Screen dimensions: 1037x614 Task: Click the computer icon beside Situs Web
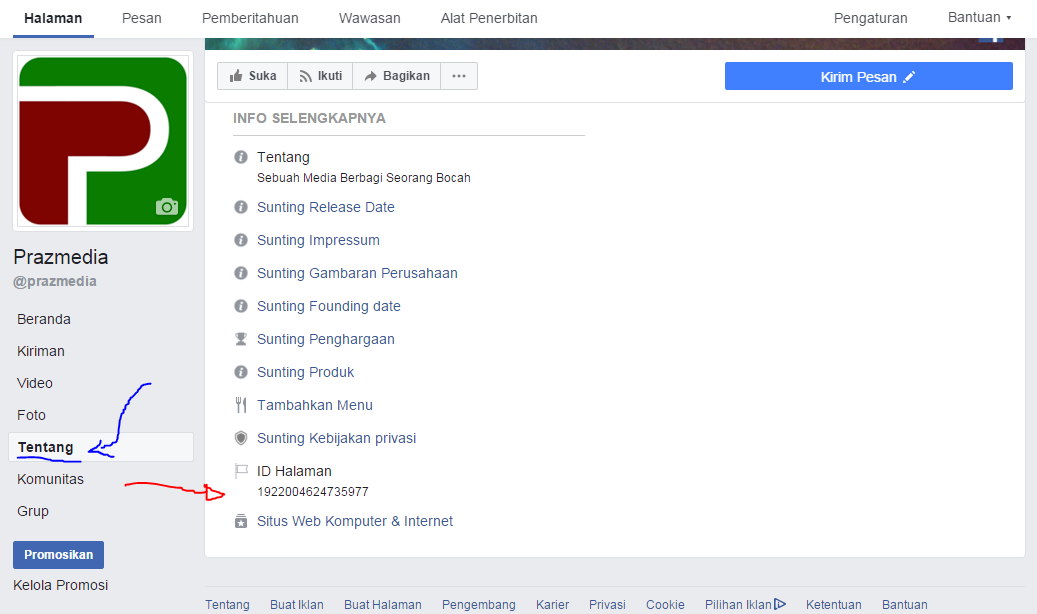pos(240,521)
